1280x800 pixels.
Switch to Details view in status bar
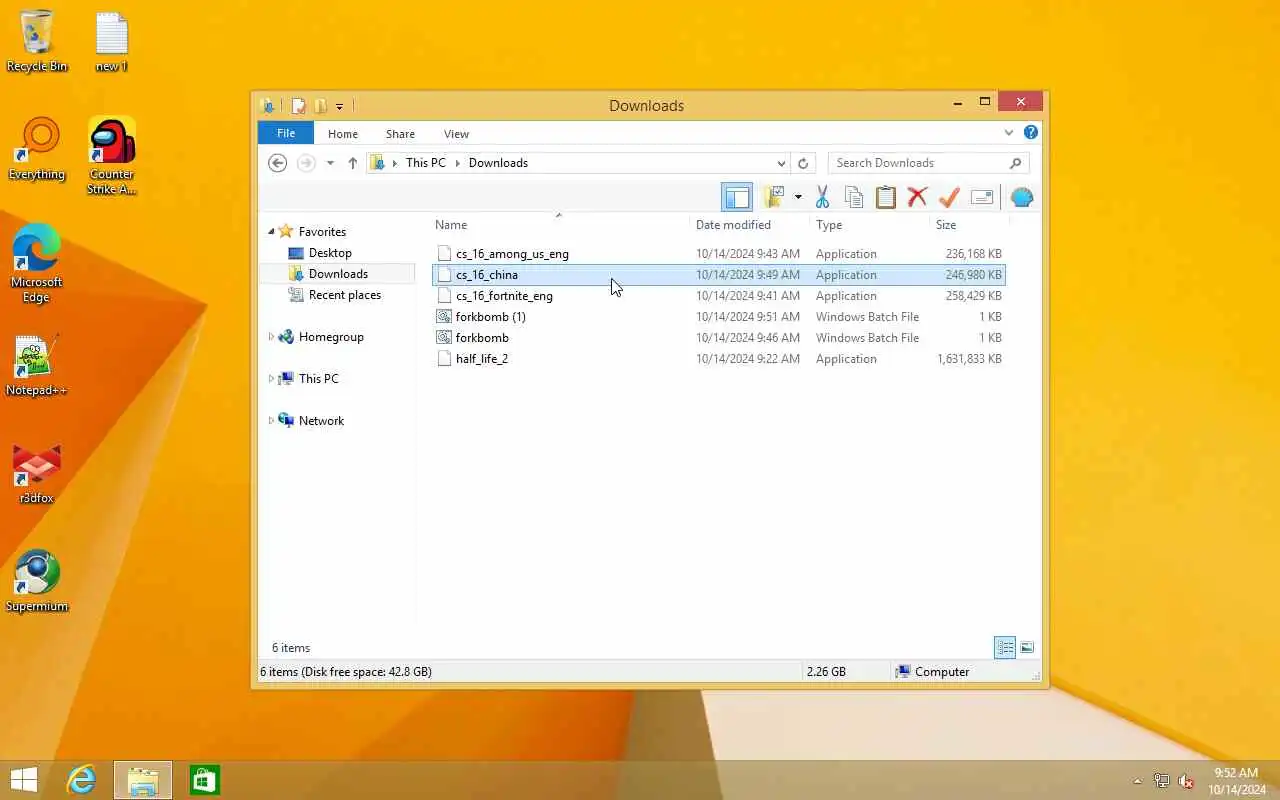point(1005,648)
